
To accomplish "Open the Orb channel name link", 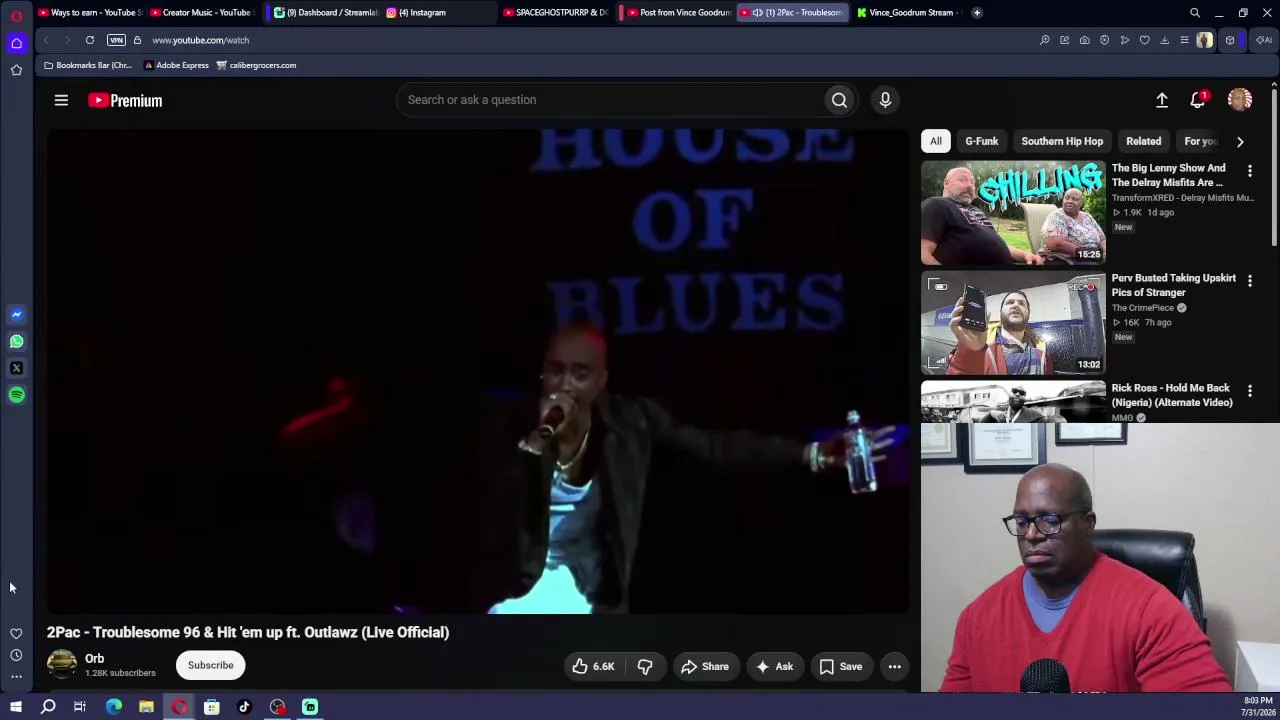I will point(95,659).
